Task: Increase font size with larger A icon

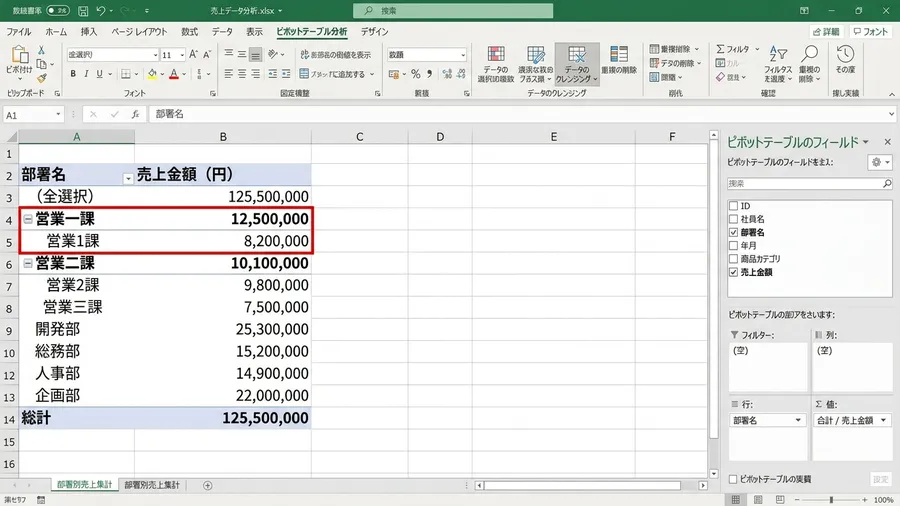Action: point(193,55)
